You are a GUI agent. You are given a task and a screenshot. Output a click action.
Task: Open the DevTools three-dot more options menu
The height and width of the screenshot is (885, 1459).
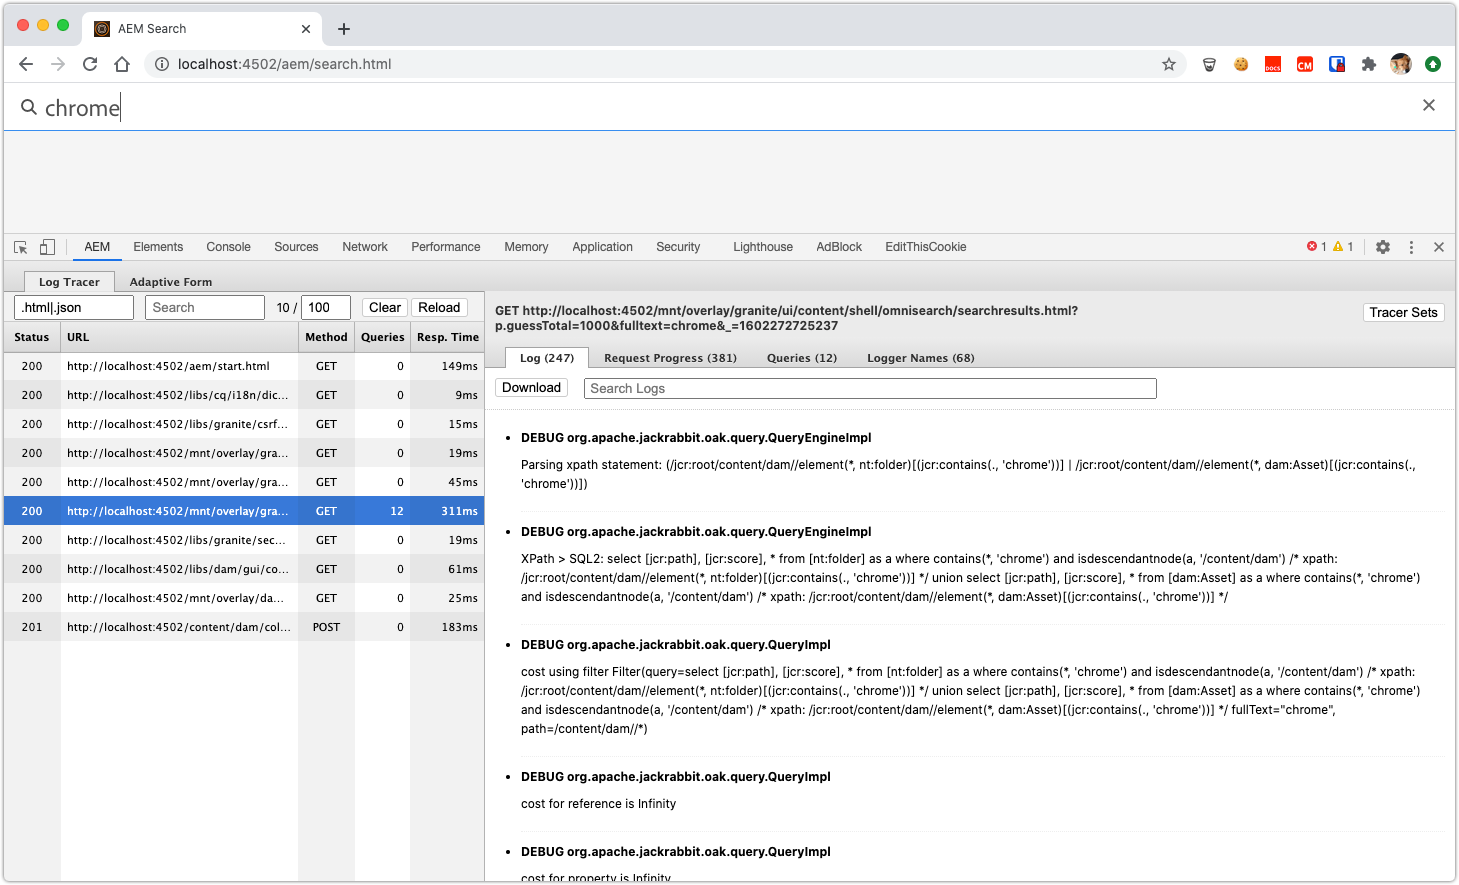click(1411, 247)
